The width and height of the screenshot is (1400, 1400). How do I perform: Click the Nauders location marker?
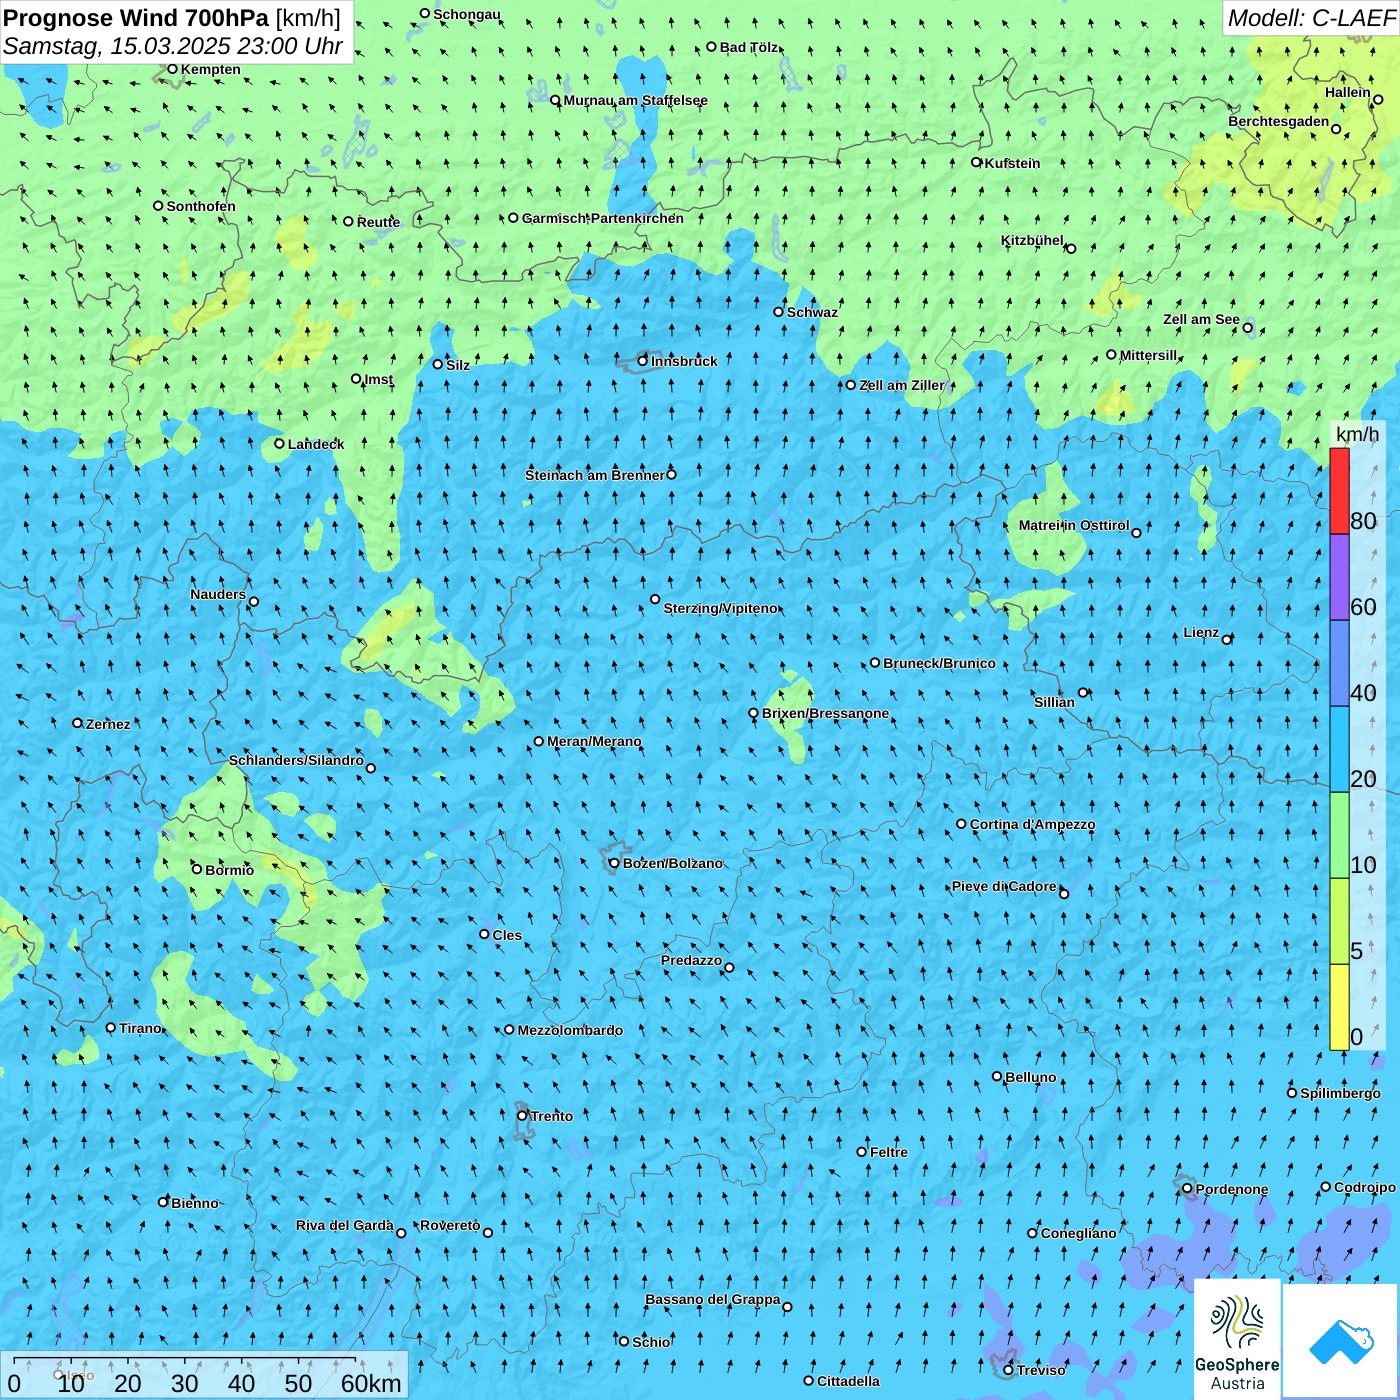point(254,601)
